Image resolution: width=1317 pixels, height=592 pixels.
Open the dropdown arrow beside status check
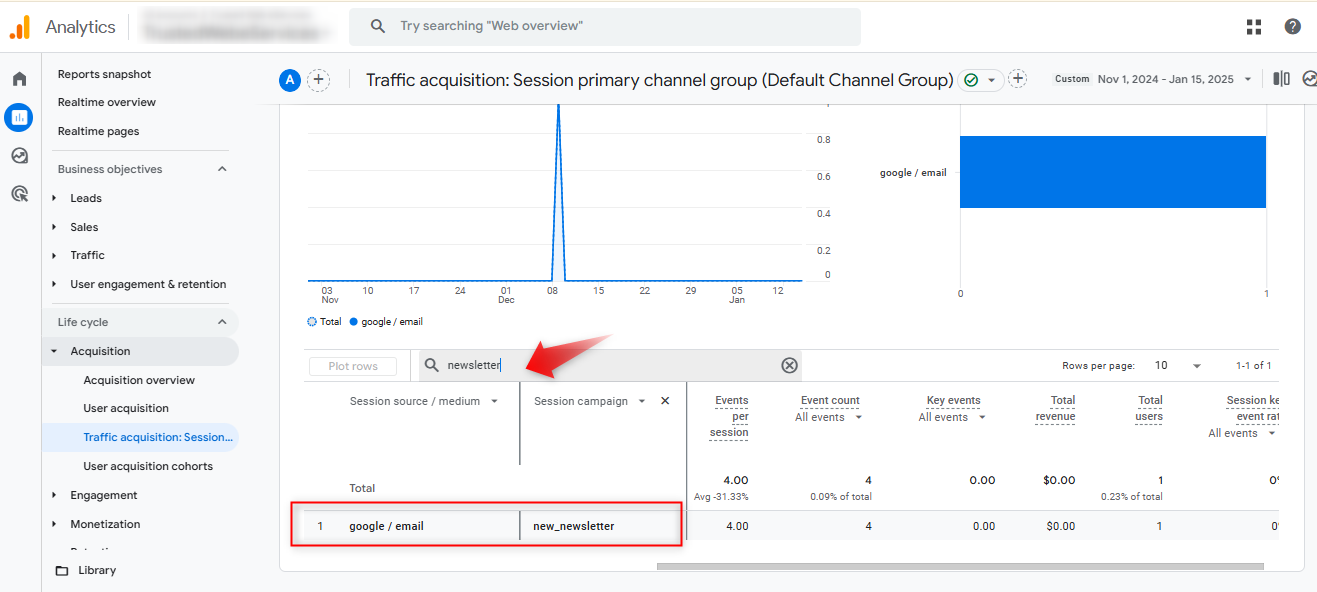(x=991, y=80)
